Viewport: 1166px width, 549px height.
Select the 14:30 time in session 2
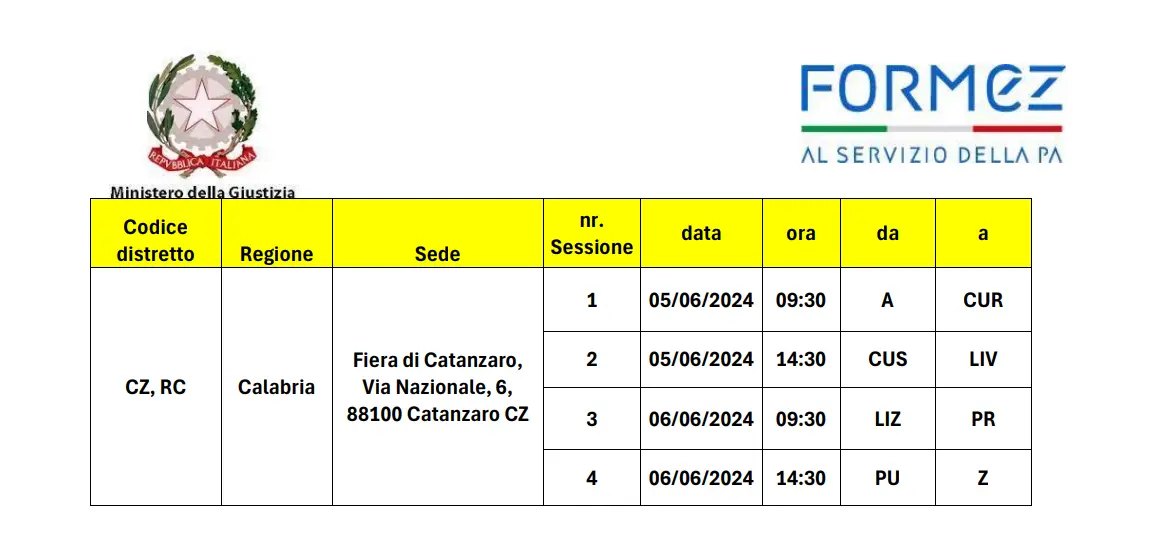[801, 359]
